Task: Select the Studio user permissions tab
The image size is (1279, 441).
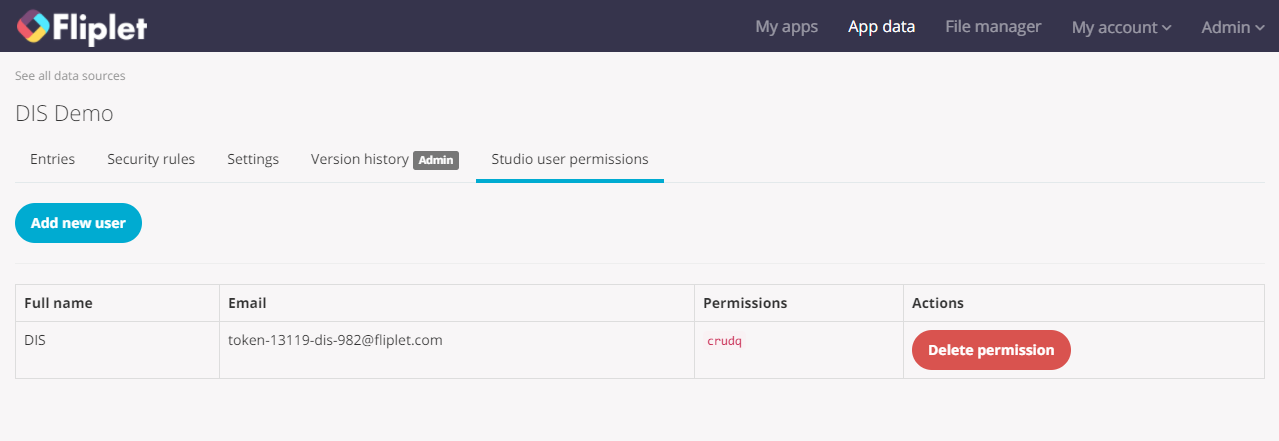Action: pos(569,159)
